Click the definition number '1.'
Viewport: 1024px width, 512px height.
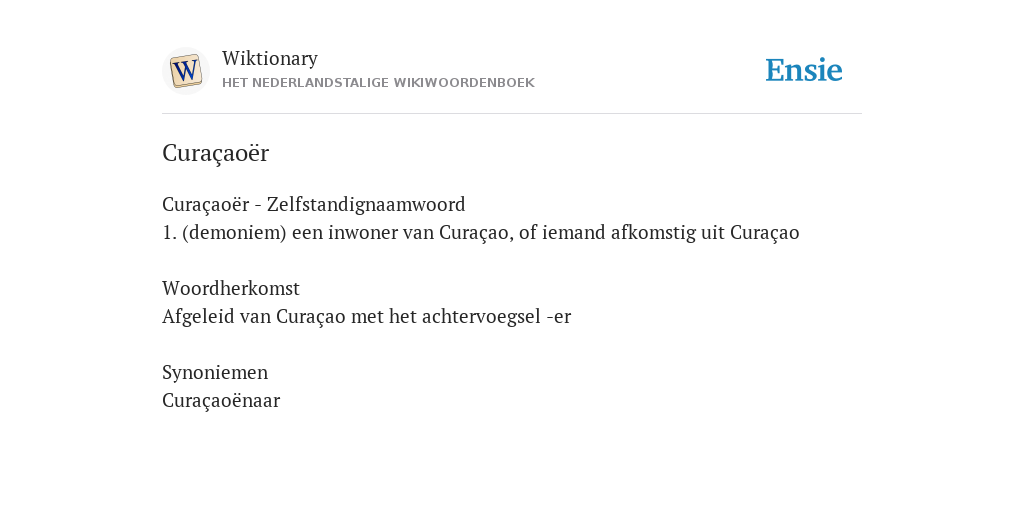pyautogui.click(x=170, y=232)
